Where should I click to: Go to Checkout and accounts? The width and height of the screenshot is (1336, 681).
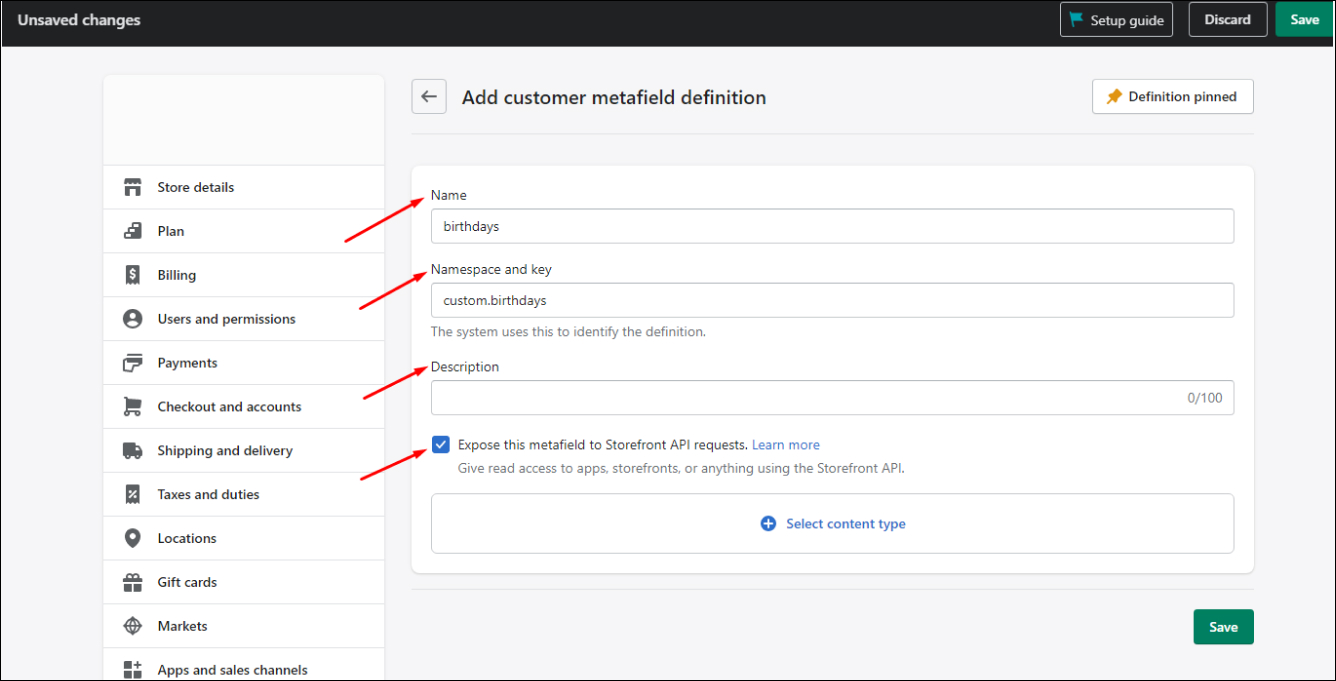pos(244,407)
